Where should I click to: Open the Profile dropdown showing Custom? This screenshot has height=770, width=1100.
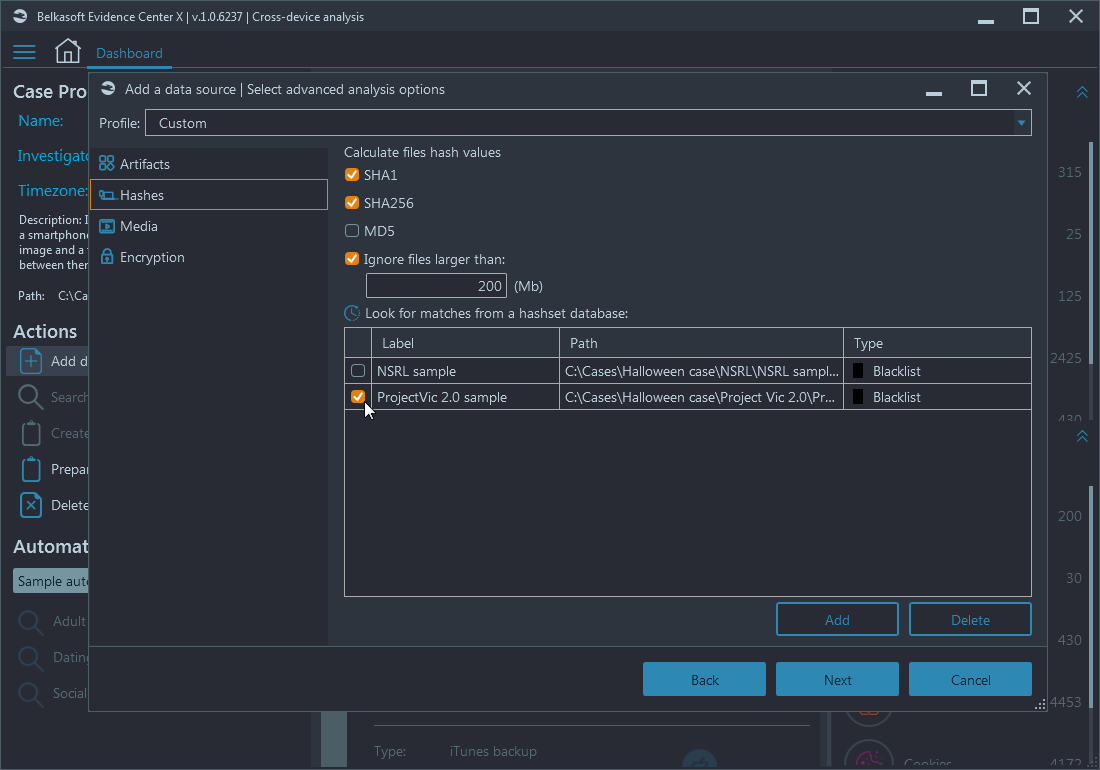(x=588, y=123)
